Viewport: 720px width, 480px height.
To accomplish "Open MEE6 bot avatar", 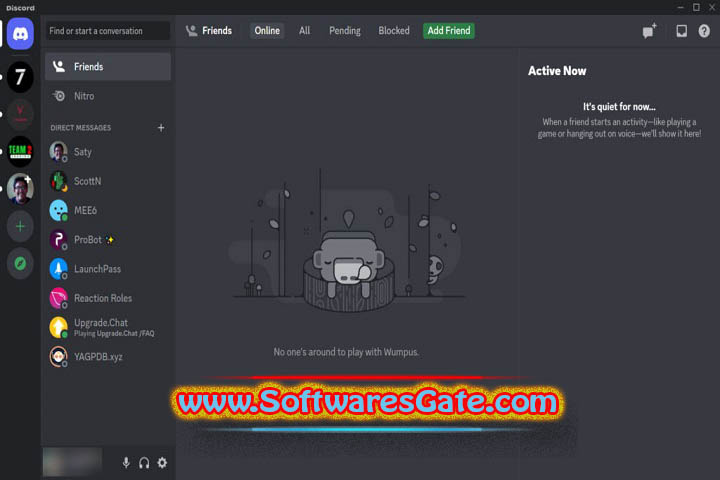I will [x=58, y=210].
